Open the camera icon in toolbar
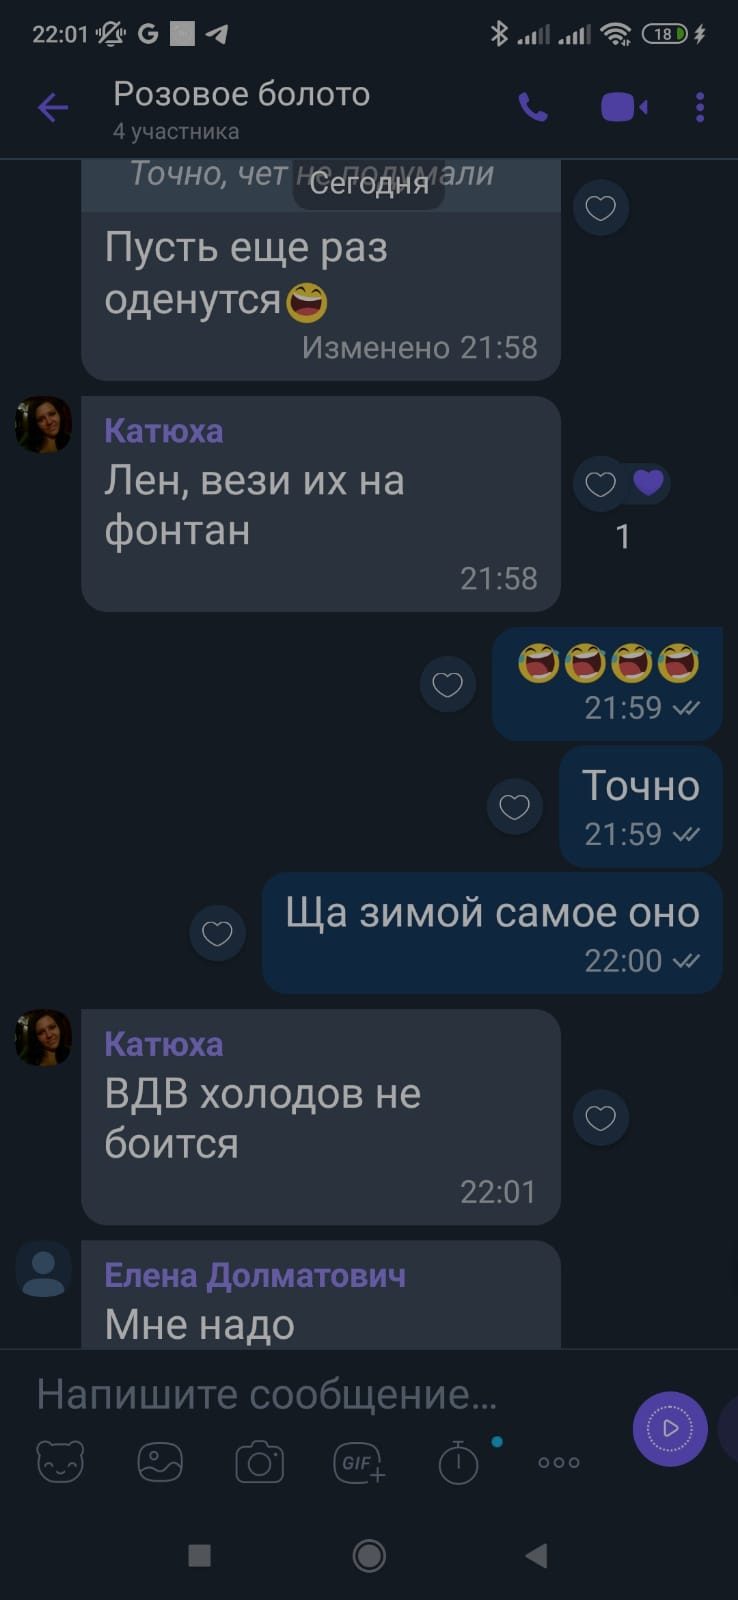 click(x=260, y=1462)
